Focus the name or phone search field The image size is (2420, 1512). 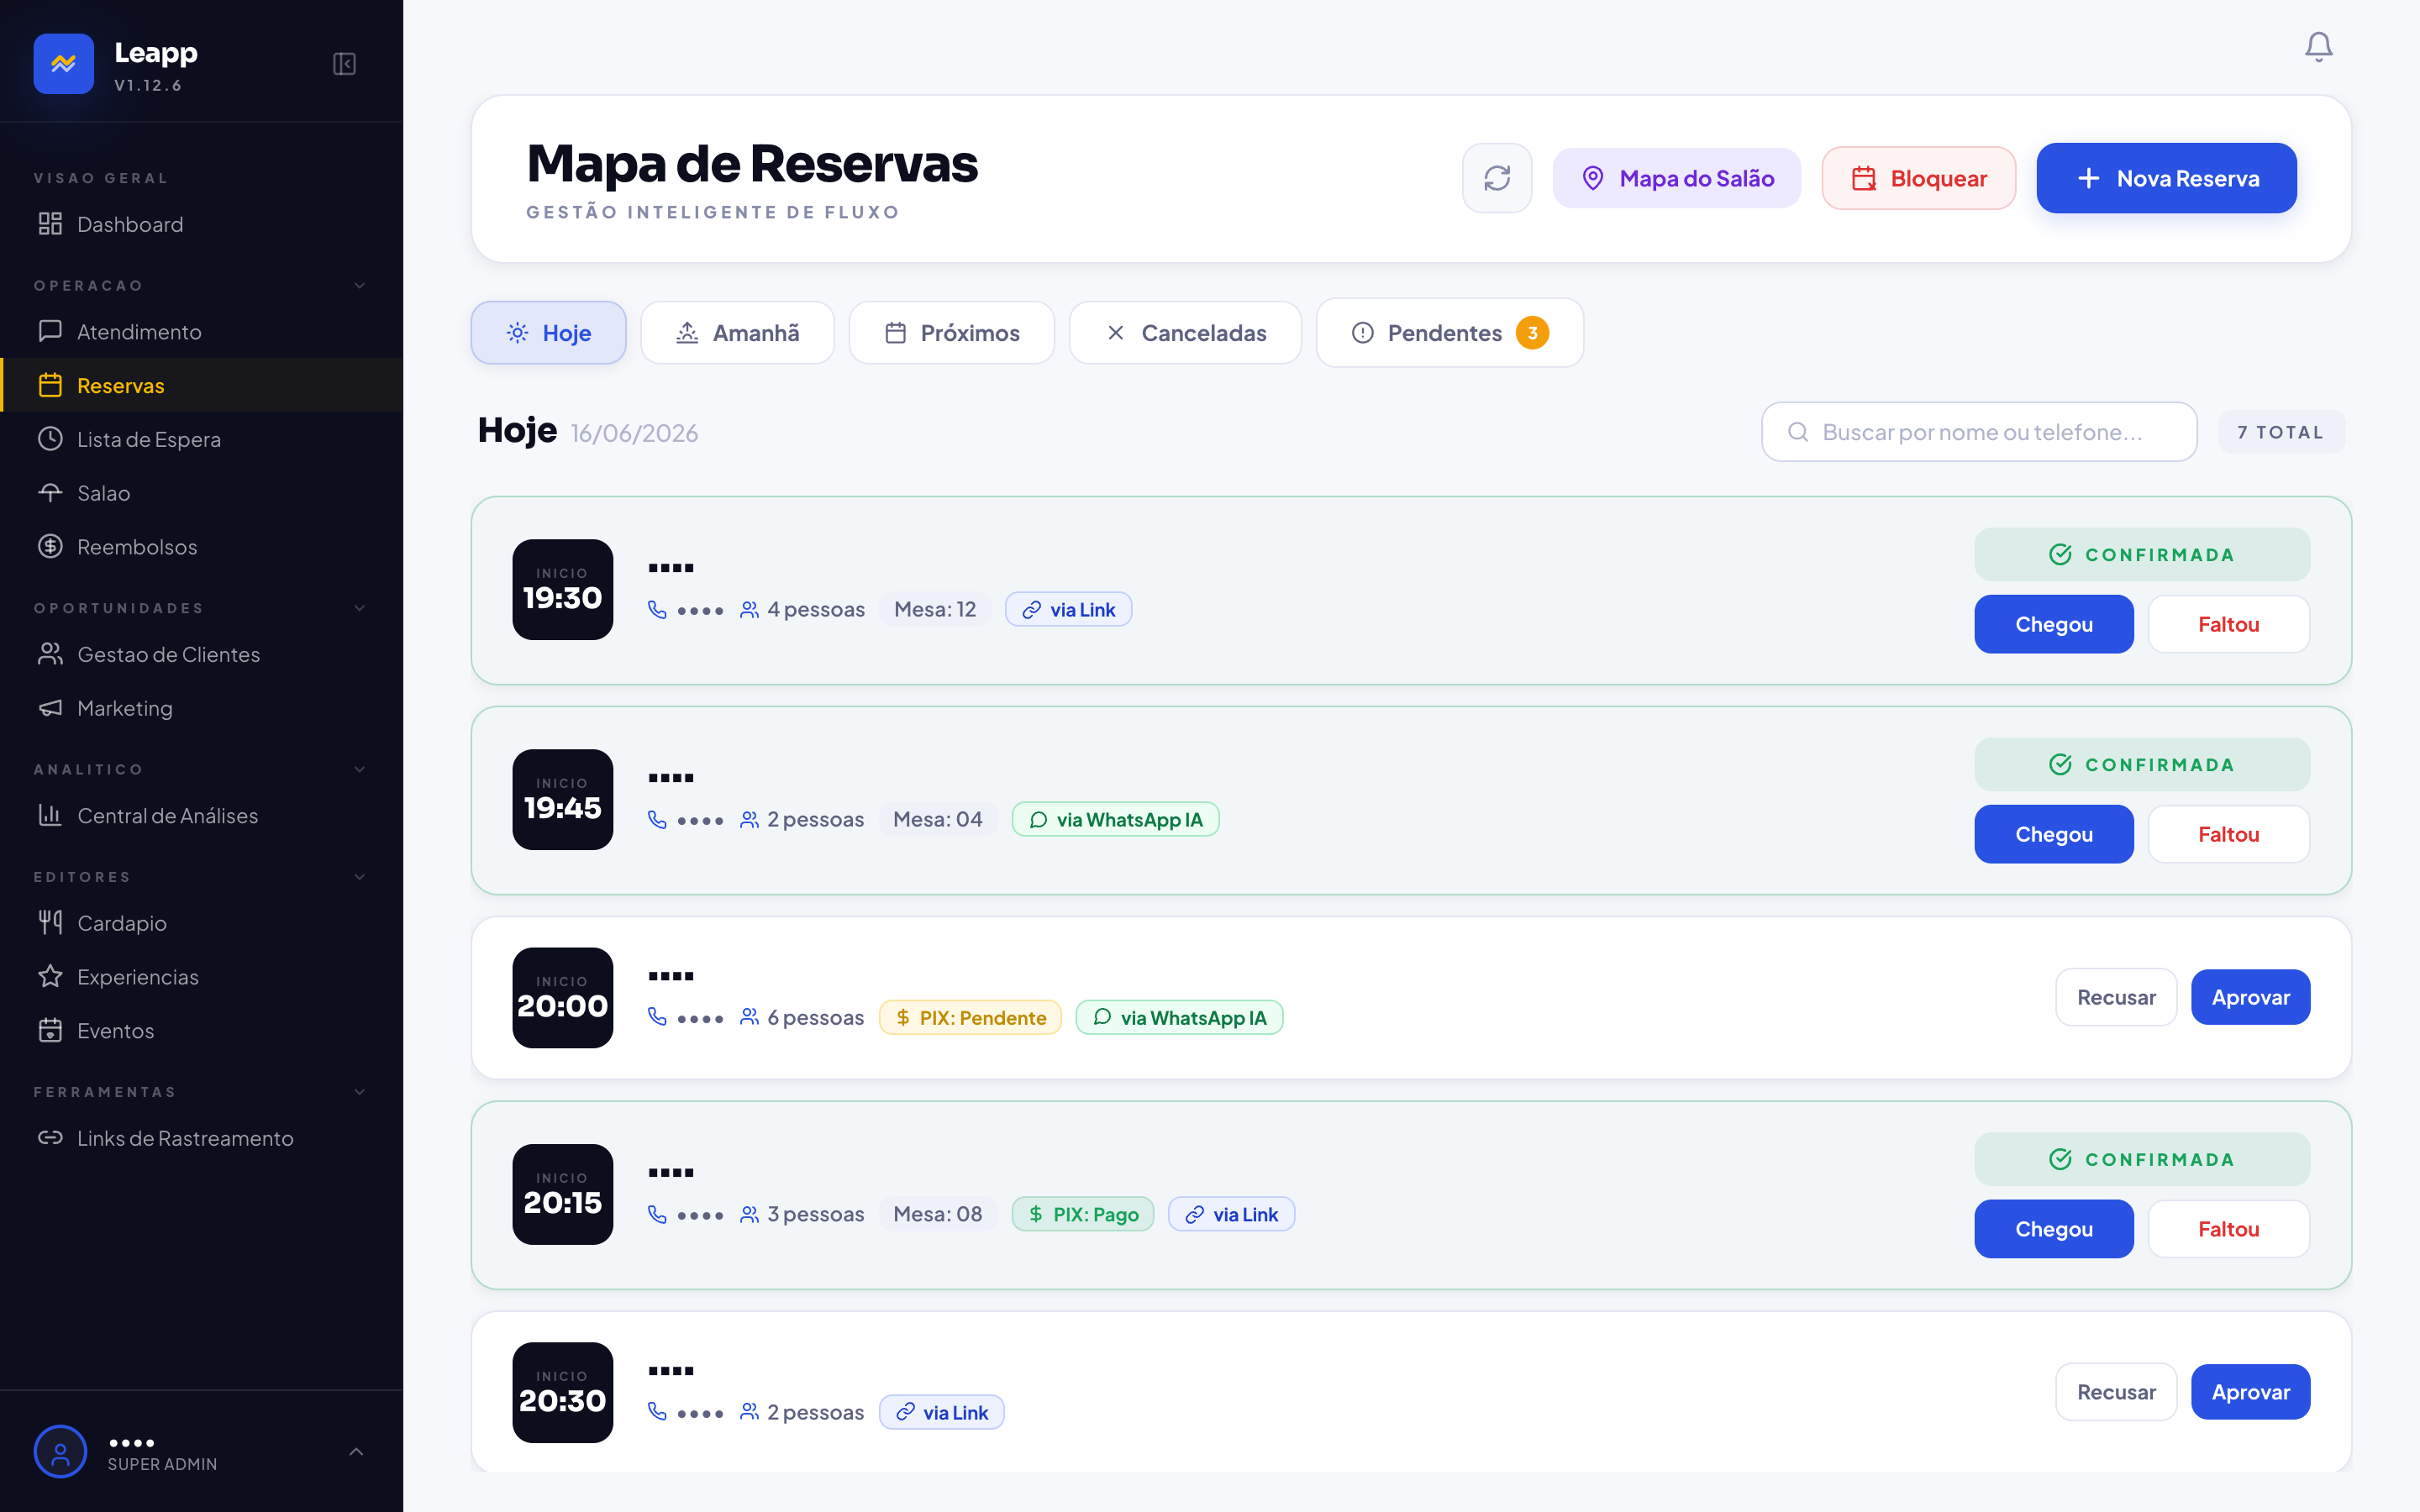tap(1978, 432)
